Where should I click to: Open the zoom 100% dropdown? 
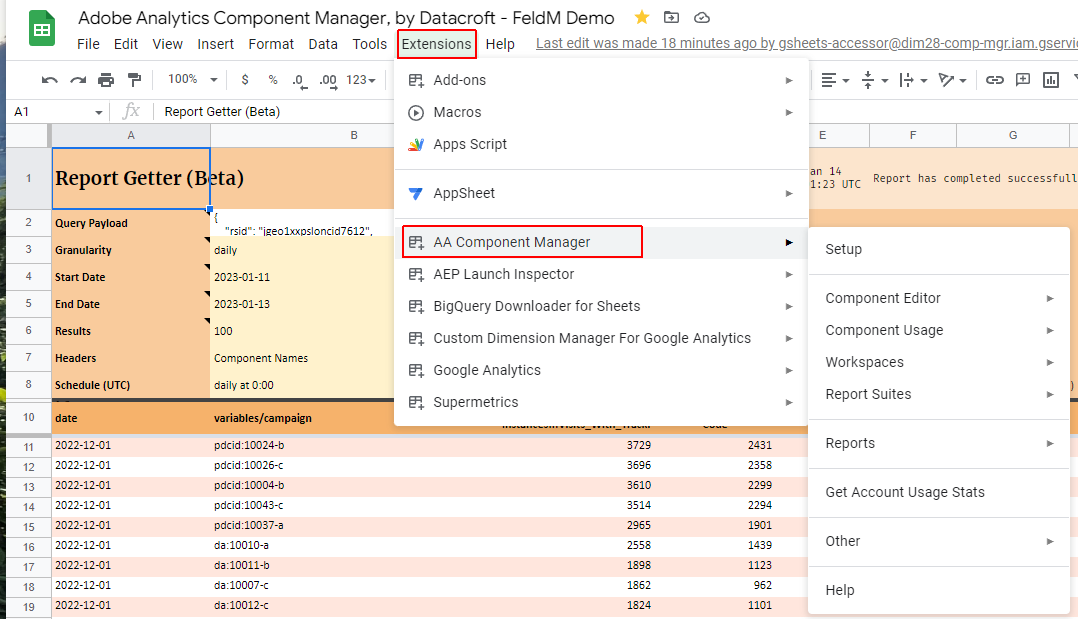(x=192, y=80)
